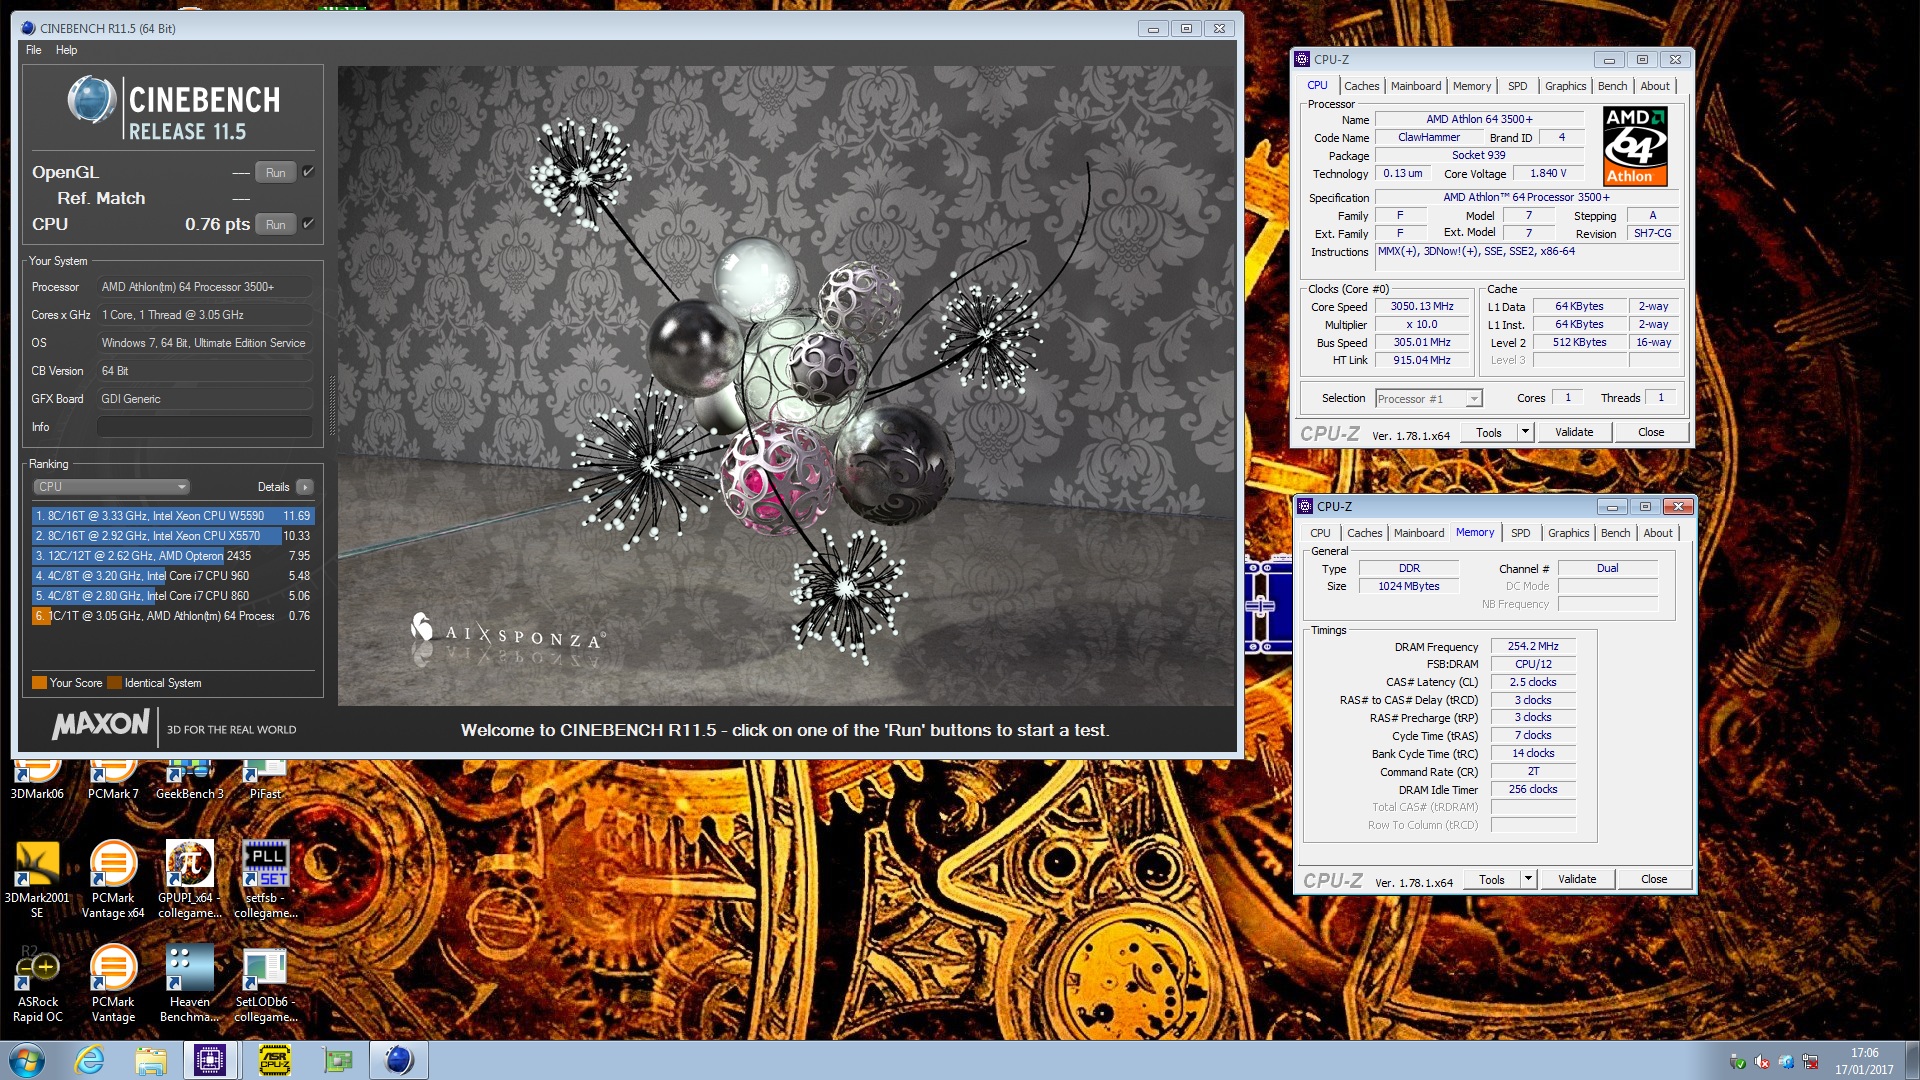Click Close button in upper CPU-Z window
1920x1080 pixels.
1651,432
